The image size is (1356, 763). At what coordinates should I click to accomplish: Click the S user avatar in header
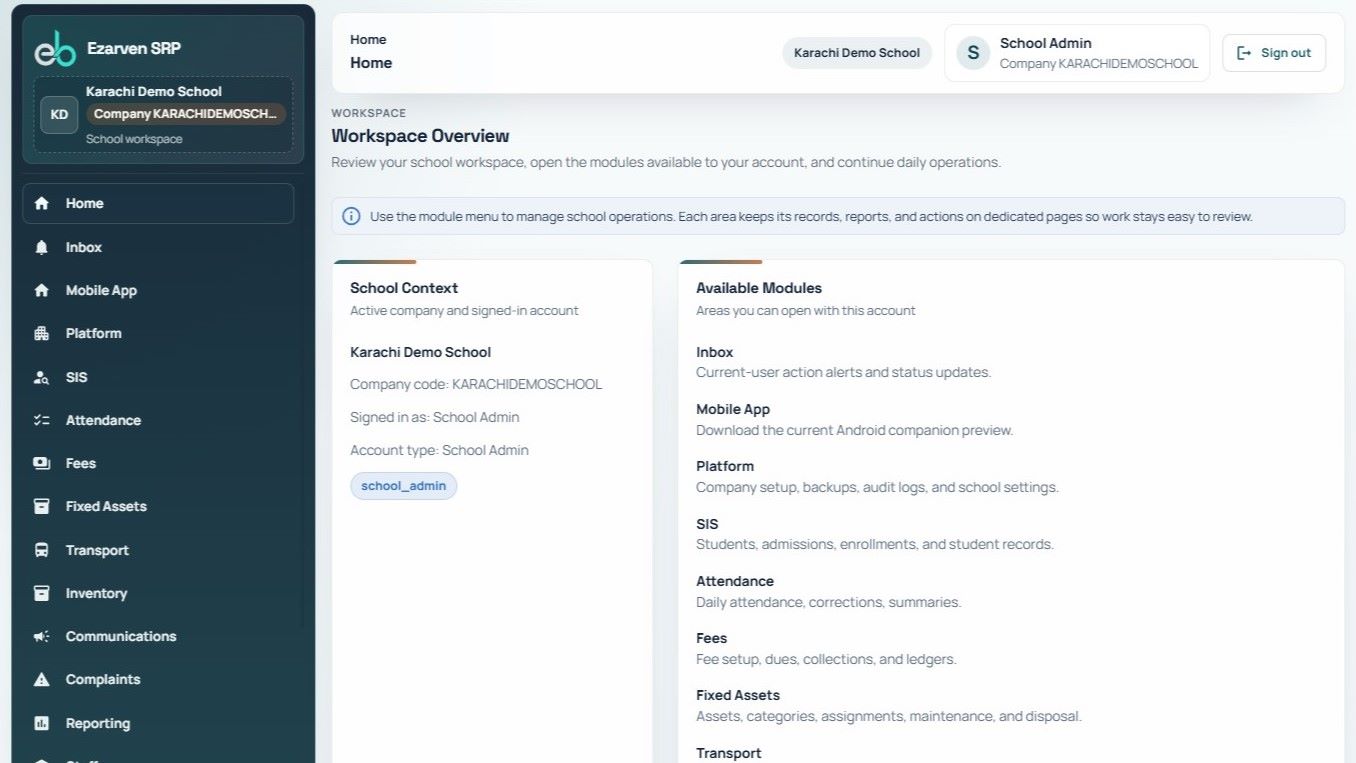(x=973, y=53)
